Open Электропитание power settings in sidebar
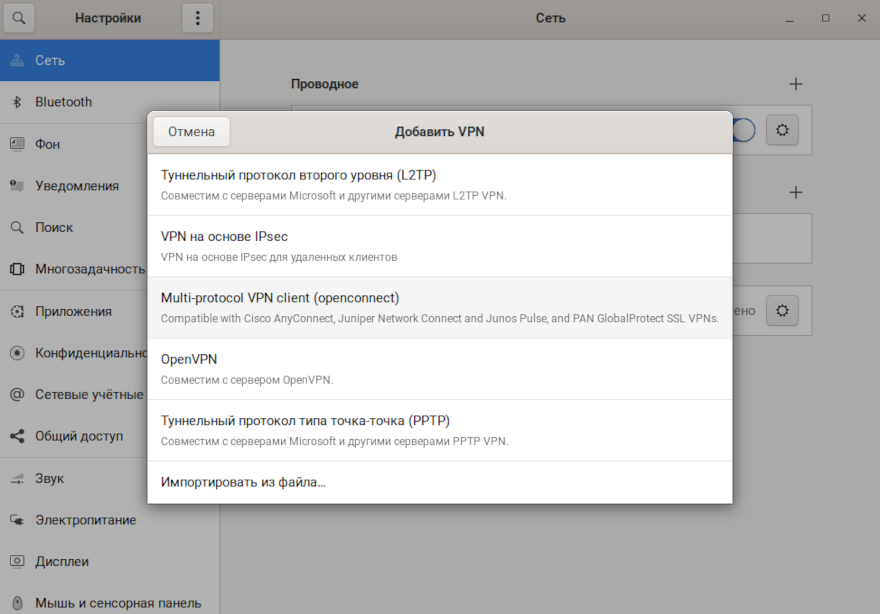880x614 pixels. 85,520
